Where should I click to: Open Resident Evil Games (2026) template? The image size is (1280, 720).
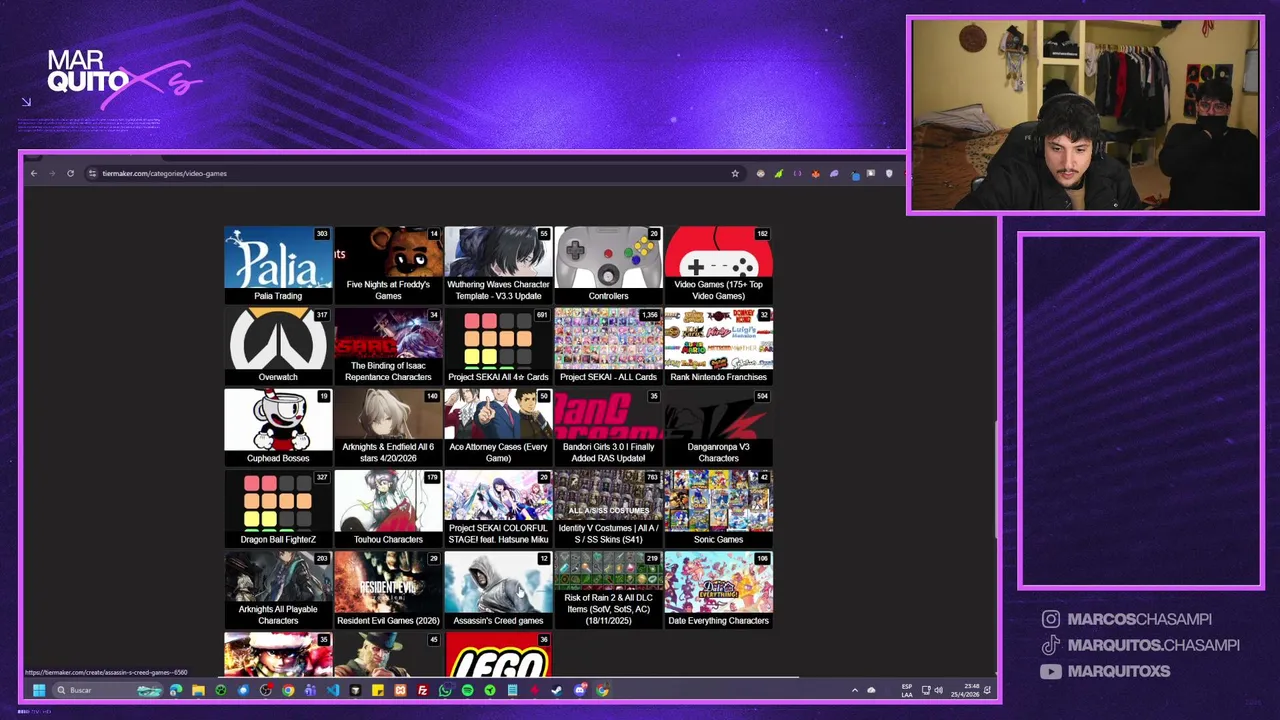388,589
